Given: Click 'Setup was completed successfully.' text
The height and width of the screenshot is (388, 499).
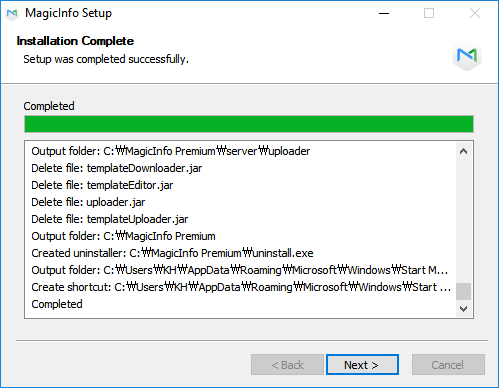Looking at the screenshot, I should point(106,59).
